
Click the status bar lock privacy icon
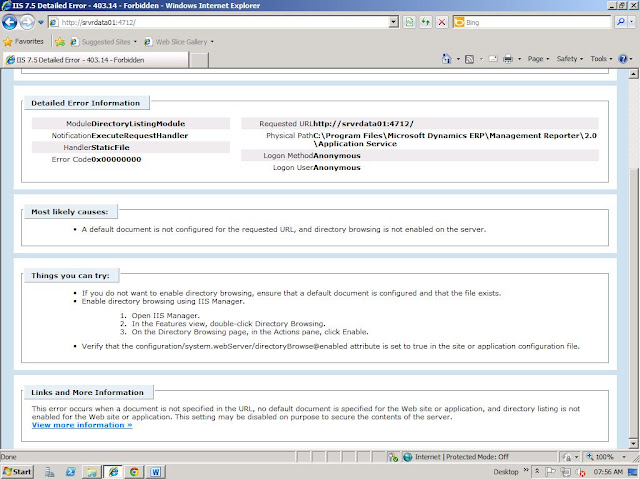pos(567,457)
